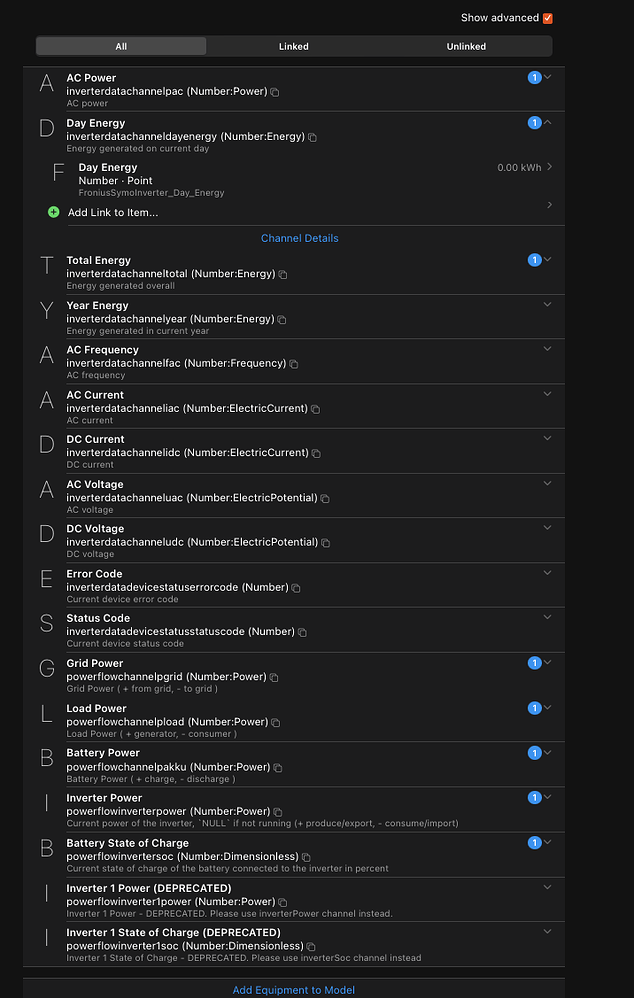
Task: Open the Channel Details link
Action: (x=299, y=238)
